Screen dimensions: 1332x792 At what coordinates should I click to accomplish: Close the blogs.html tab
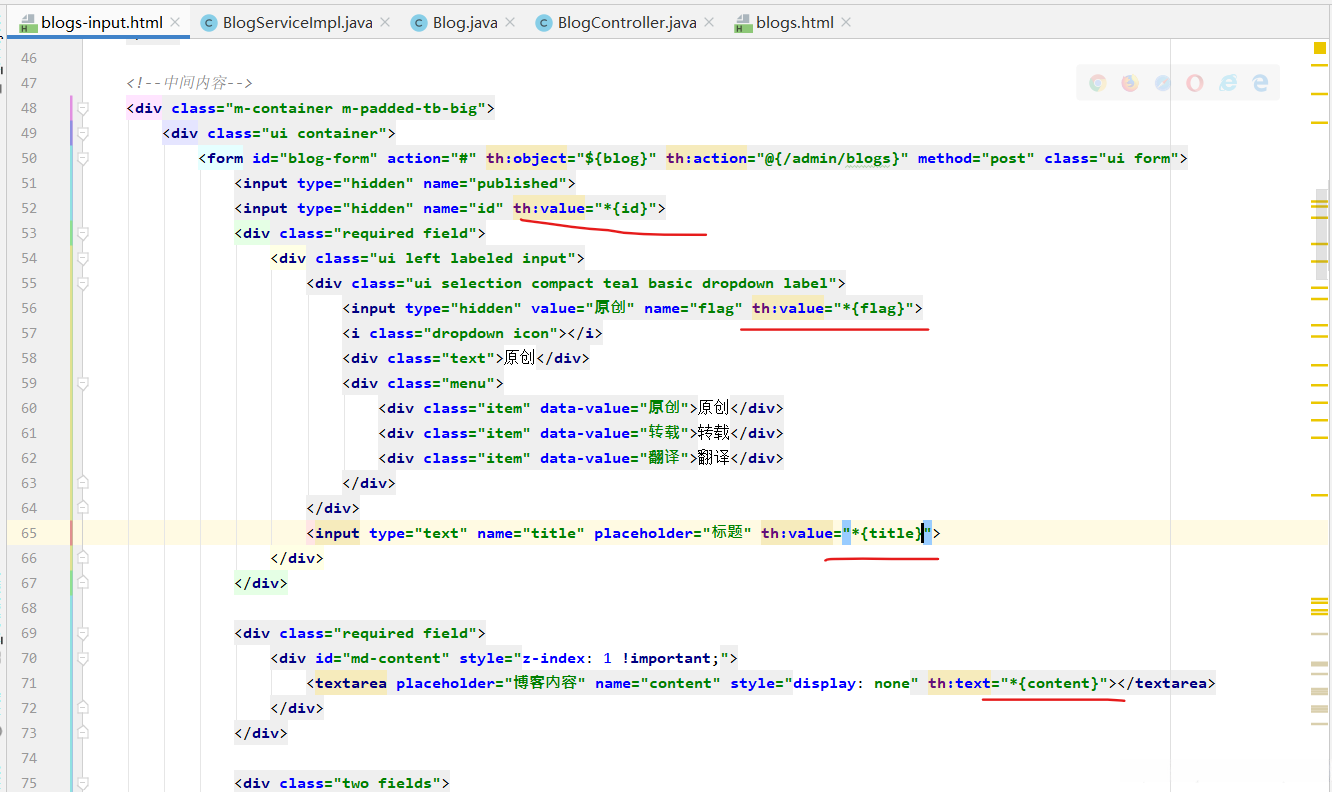click(846, 22)
